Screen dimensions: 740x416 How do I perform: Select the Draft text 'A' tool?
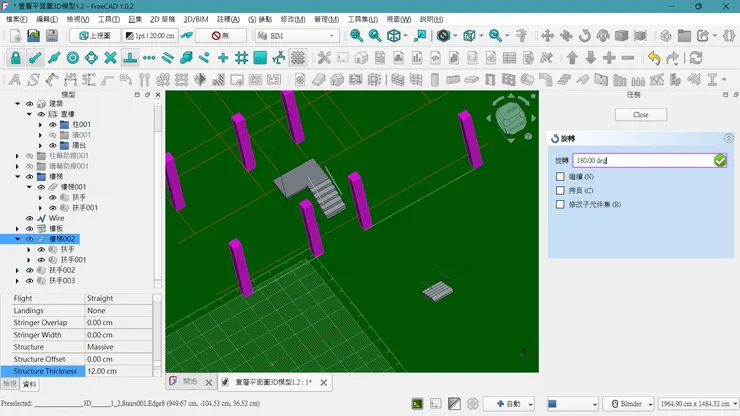point(14,80)
